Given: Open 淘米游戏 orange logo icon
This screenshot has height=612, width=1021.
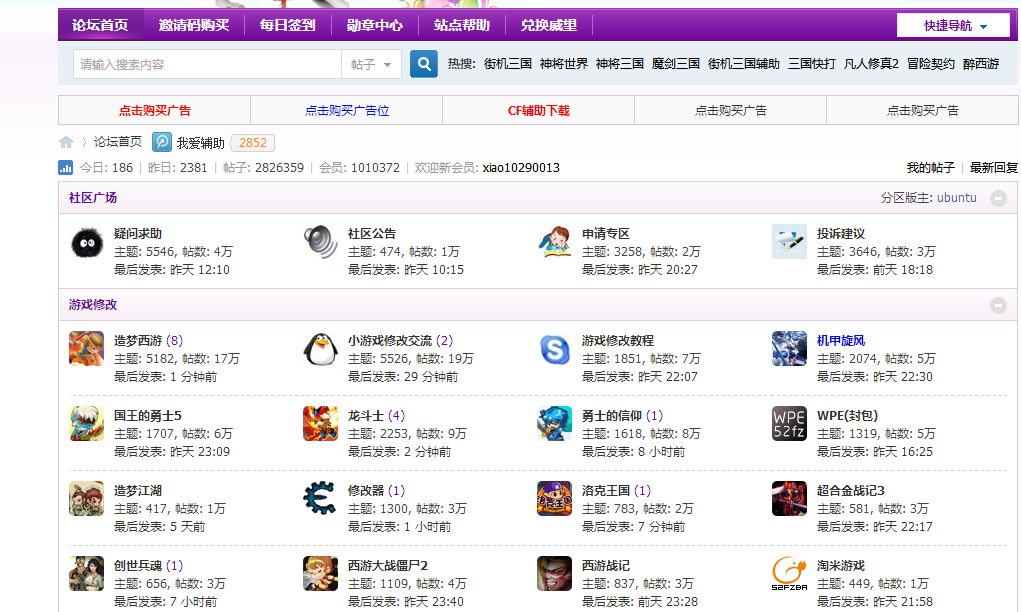Looking at the screenshot, I should pyautogui.click(x=789, y=573).
